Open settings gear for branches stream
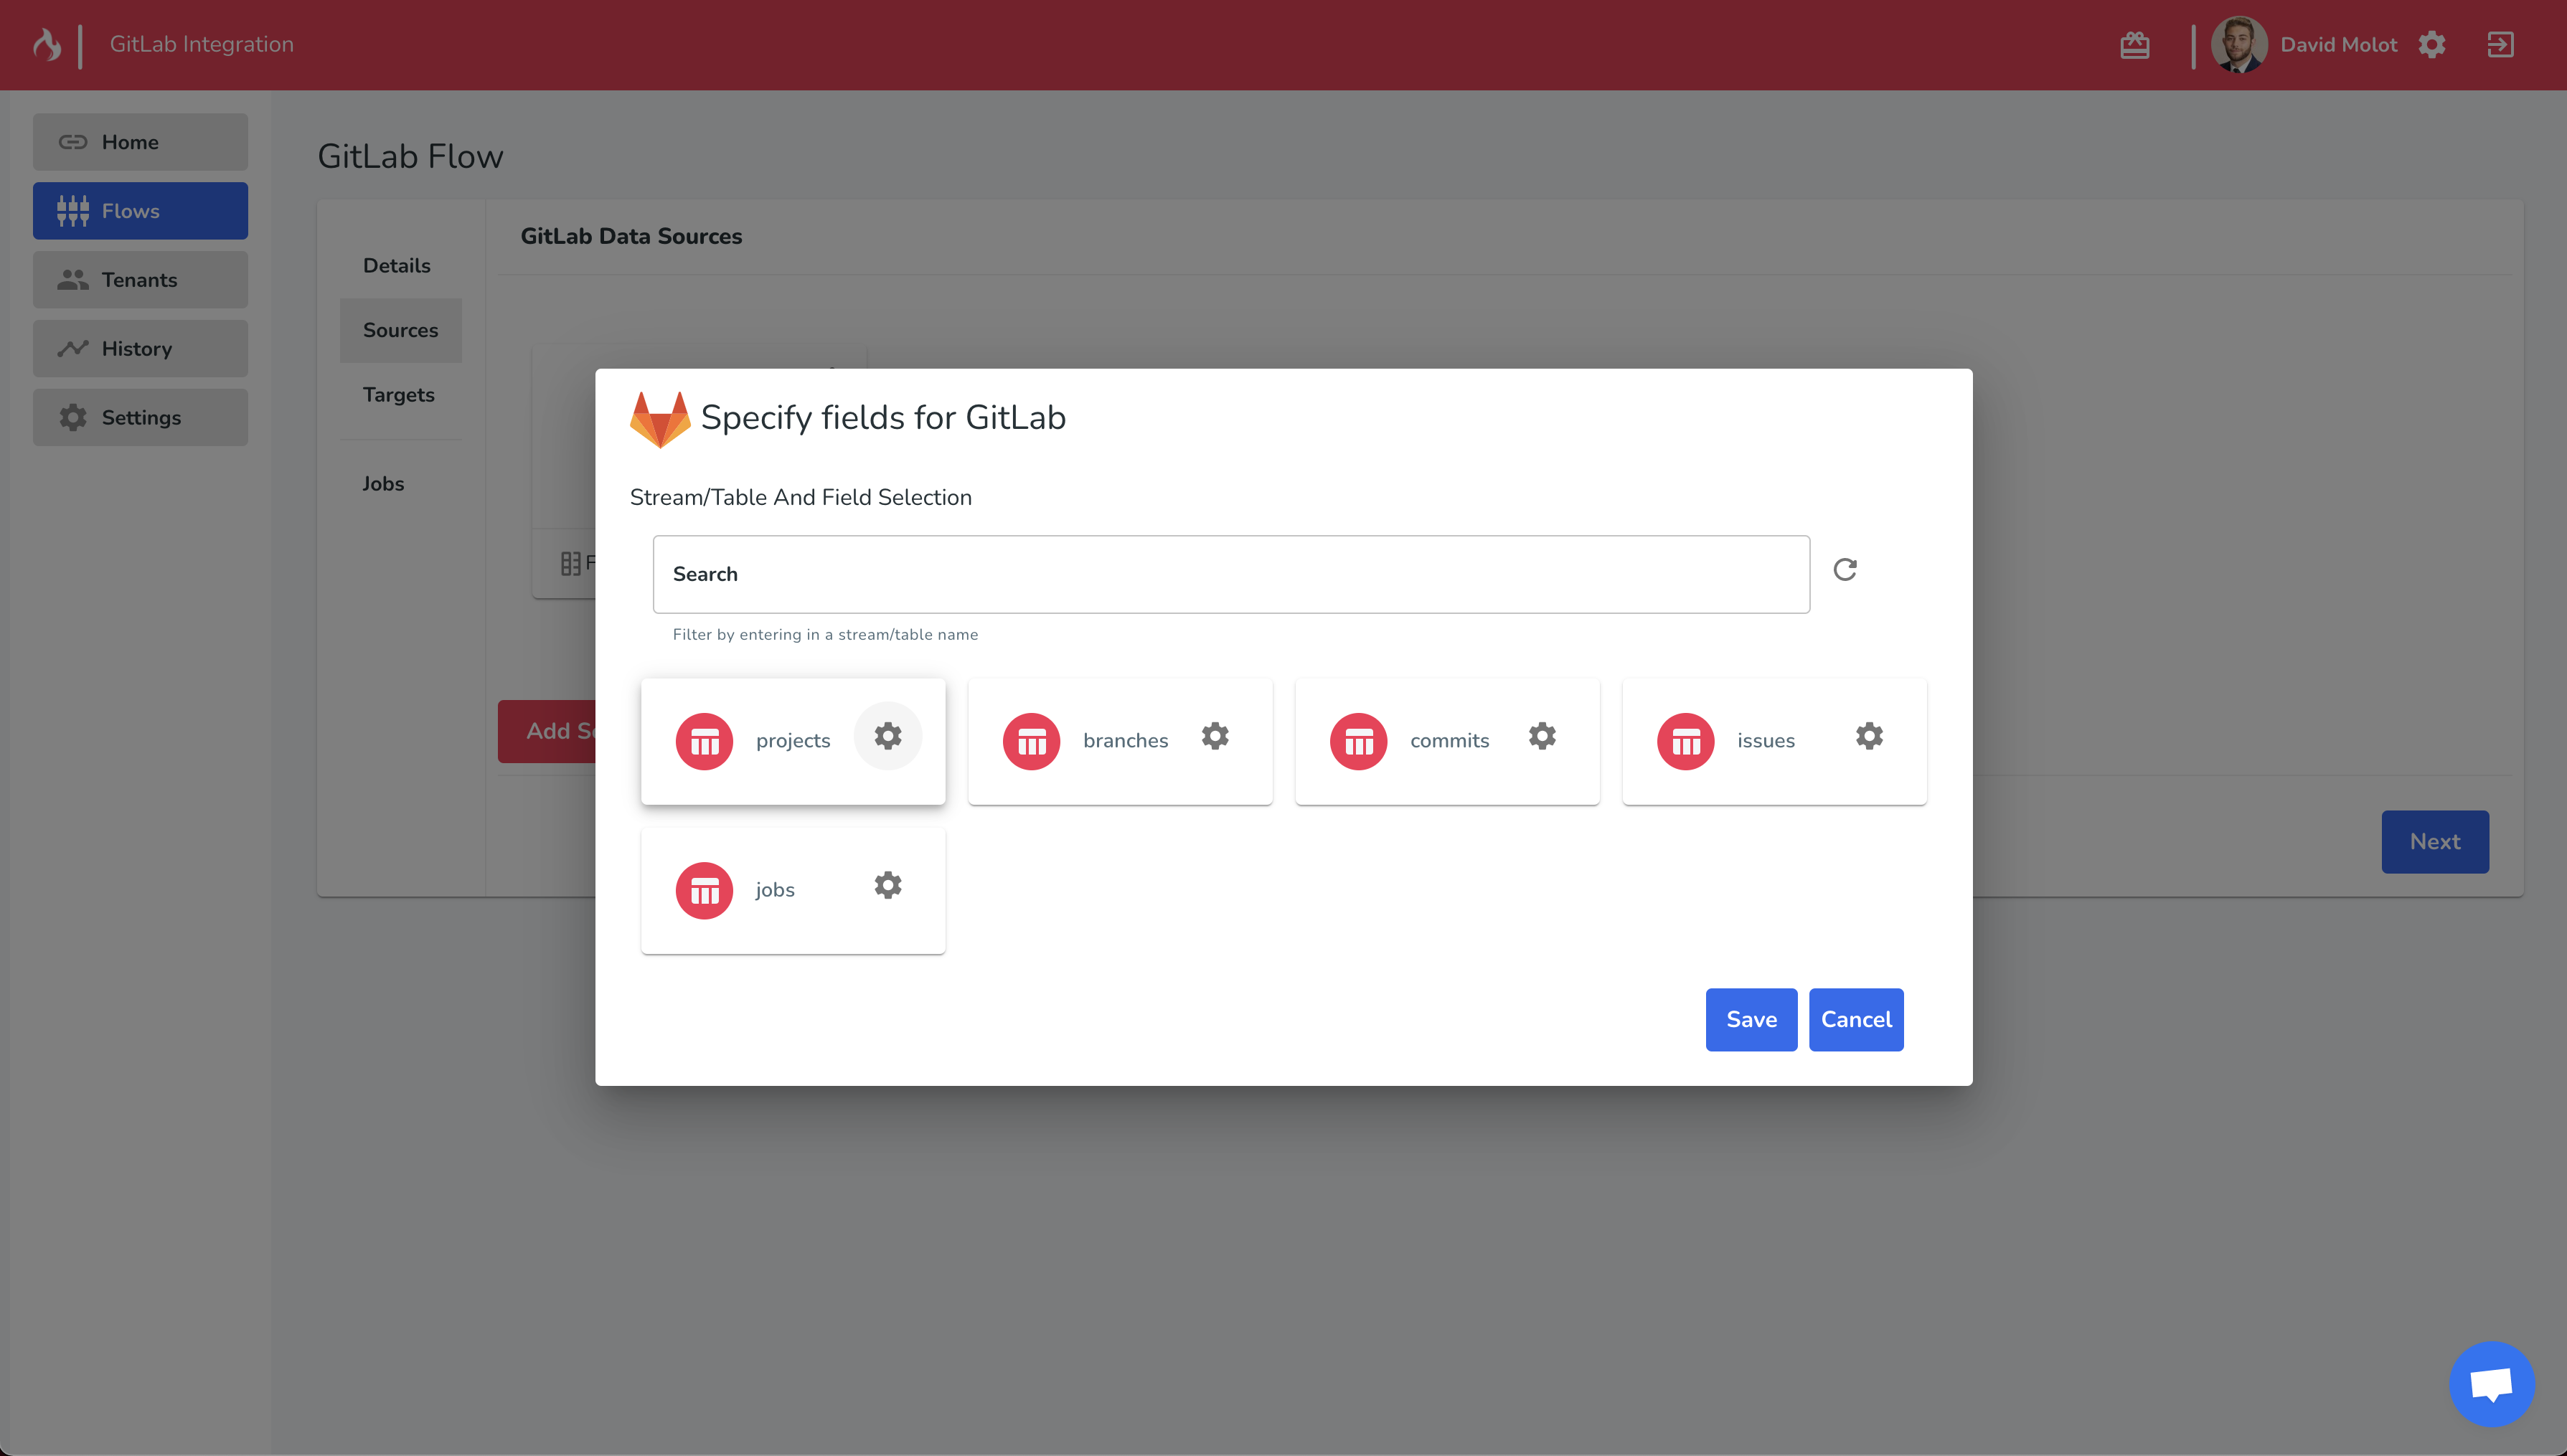 point(1214,736)
